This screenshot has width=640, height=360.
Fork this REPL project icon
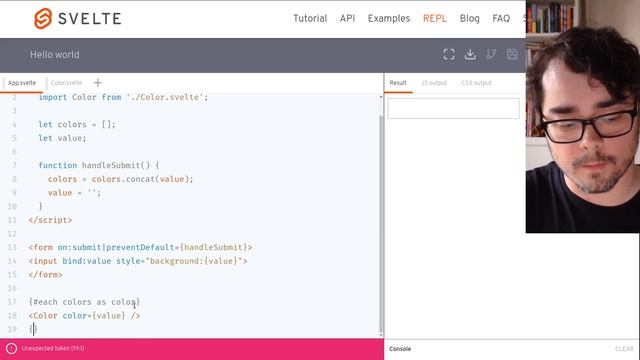491,54
